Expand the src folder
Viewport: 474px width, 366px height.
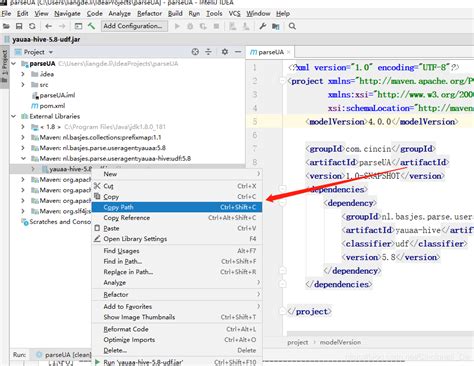23,85
